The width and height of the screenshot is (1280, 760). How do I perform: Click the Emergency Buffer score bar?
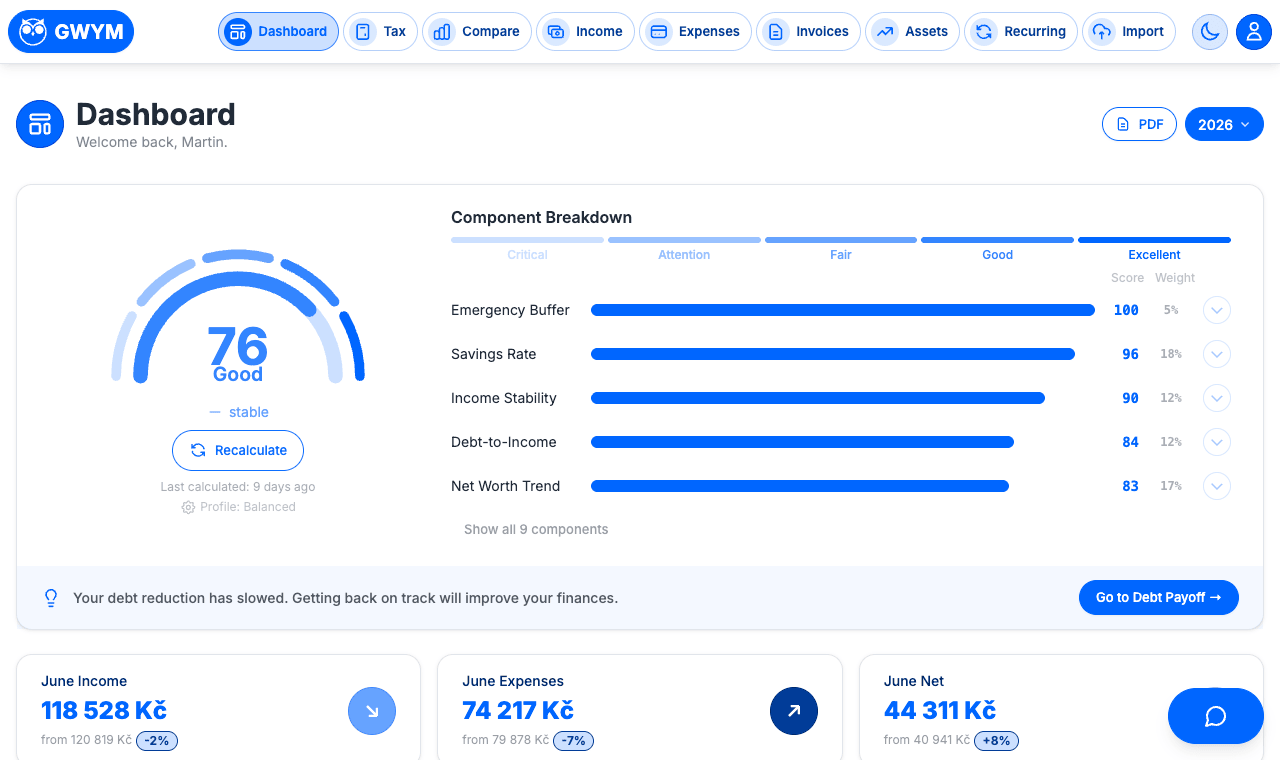coord(843,310)
